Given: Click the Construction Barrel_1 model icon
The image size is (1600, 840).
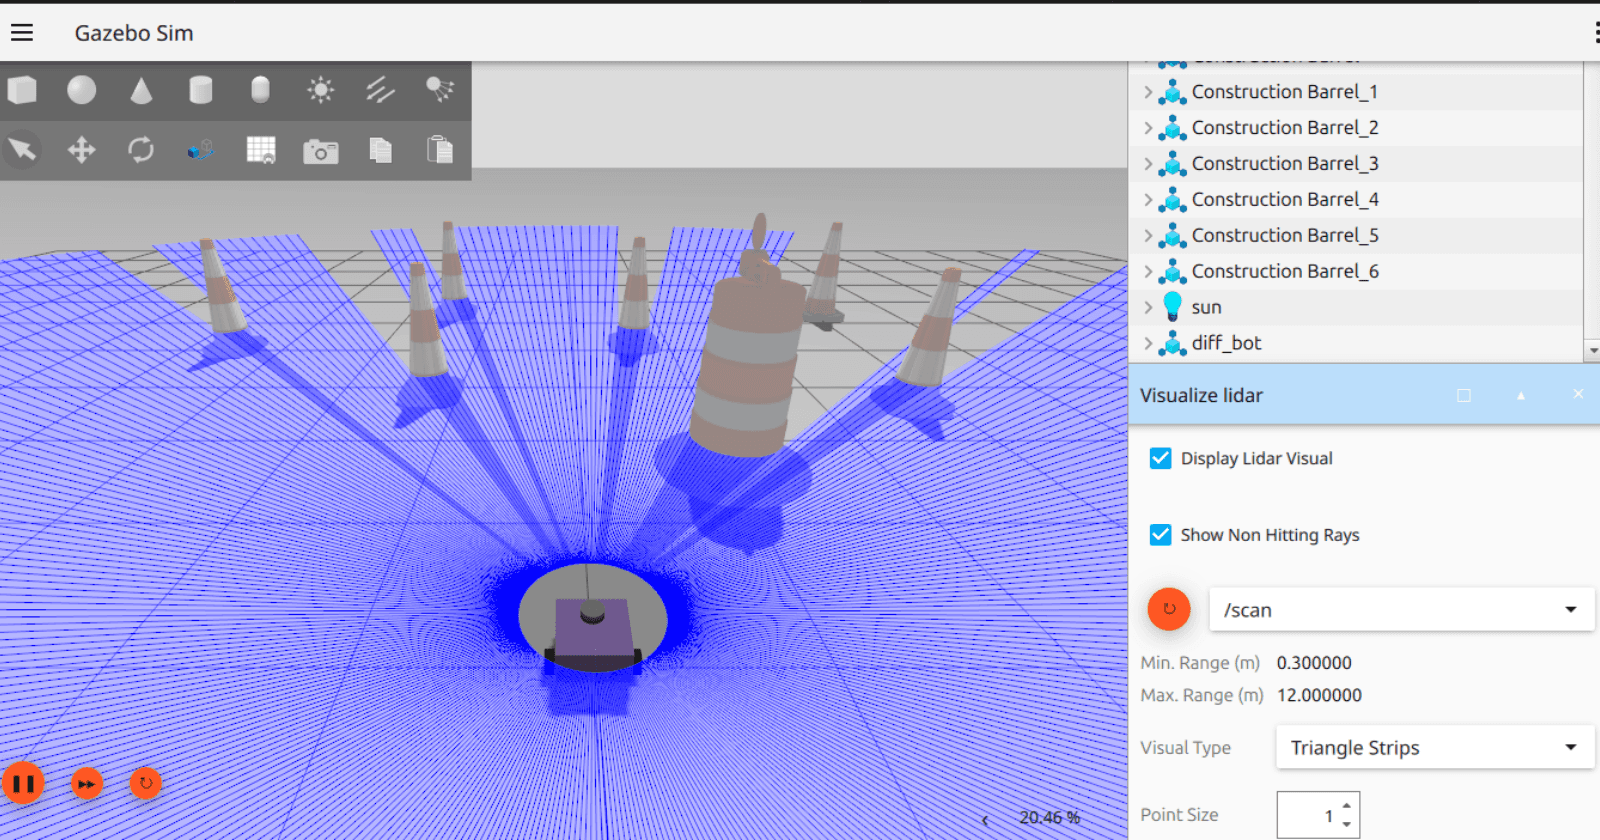Looking at the screenshot, I should click(x=1172, y=92).
